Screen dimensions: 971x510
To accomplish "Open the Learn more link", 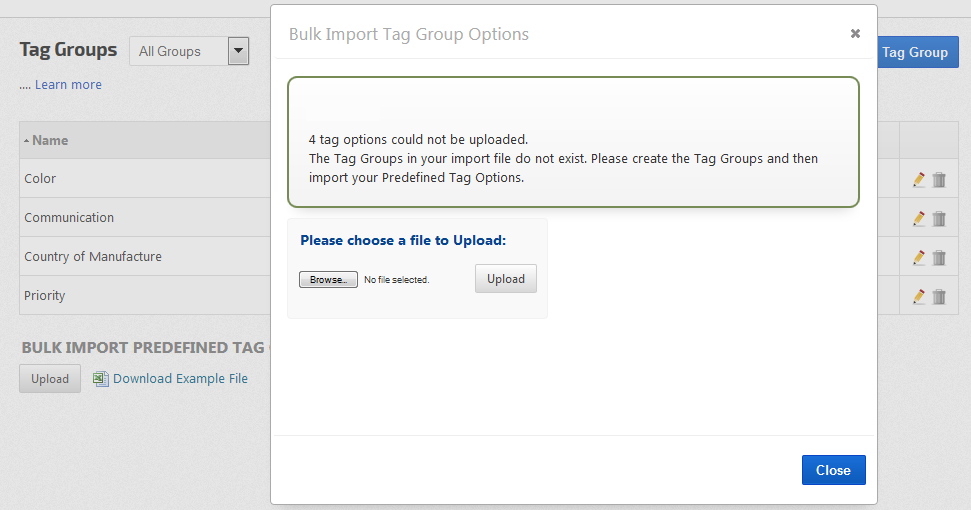I will [68, 85].
